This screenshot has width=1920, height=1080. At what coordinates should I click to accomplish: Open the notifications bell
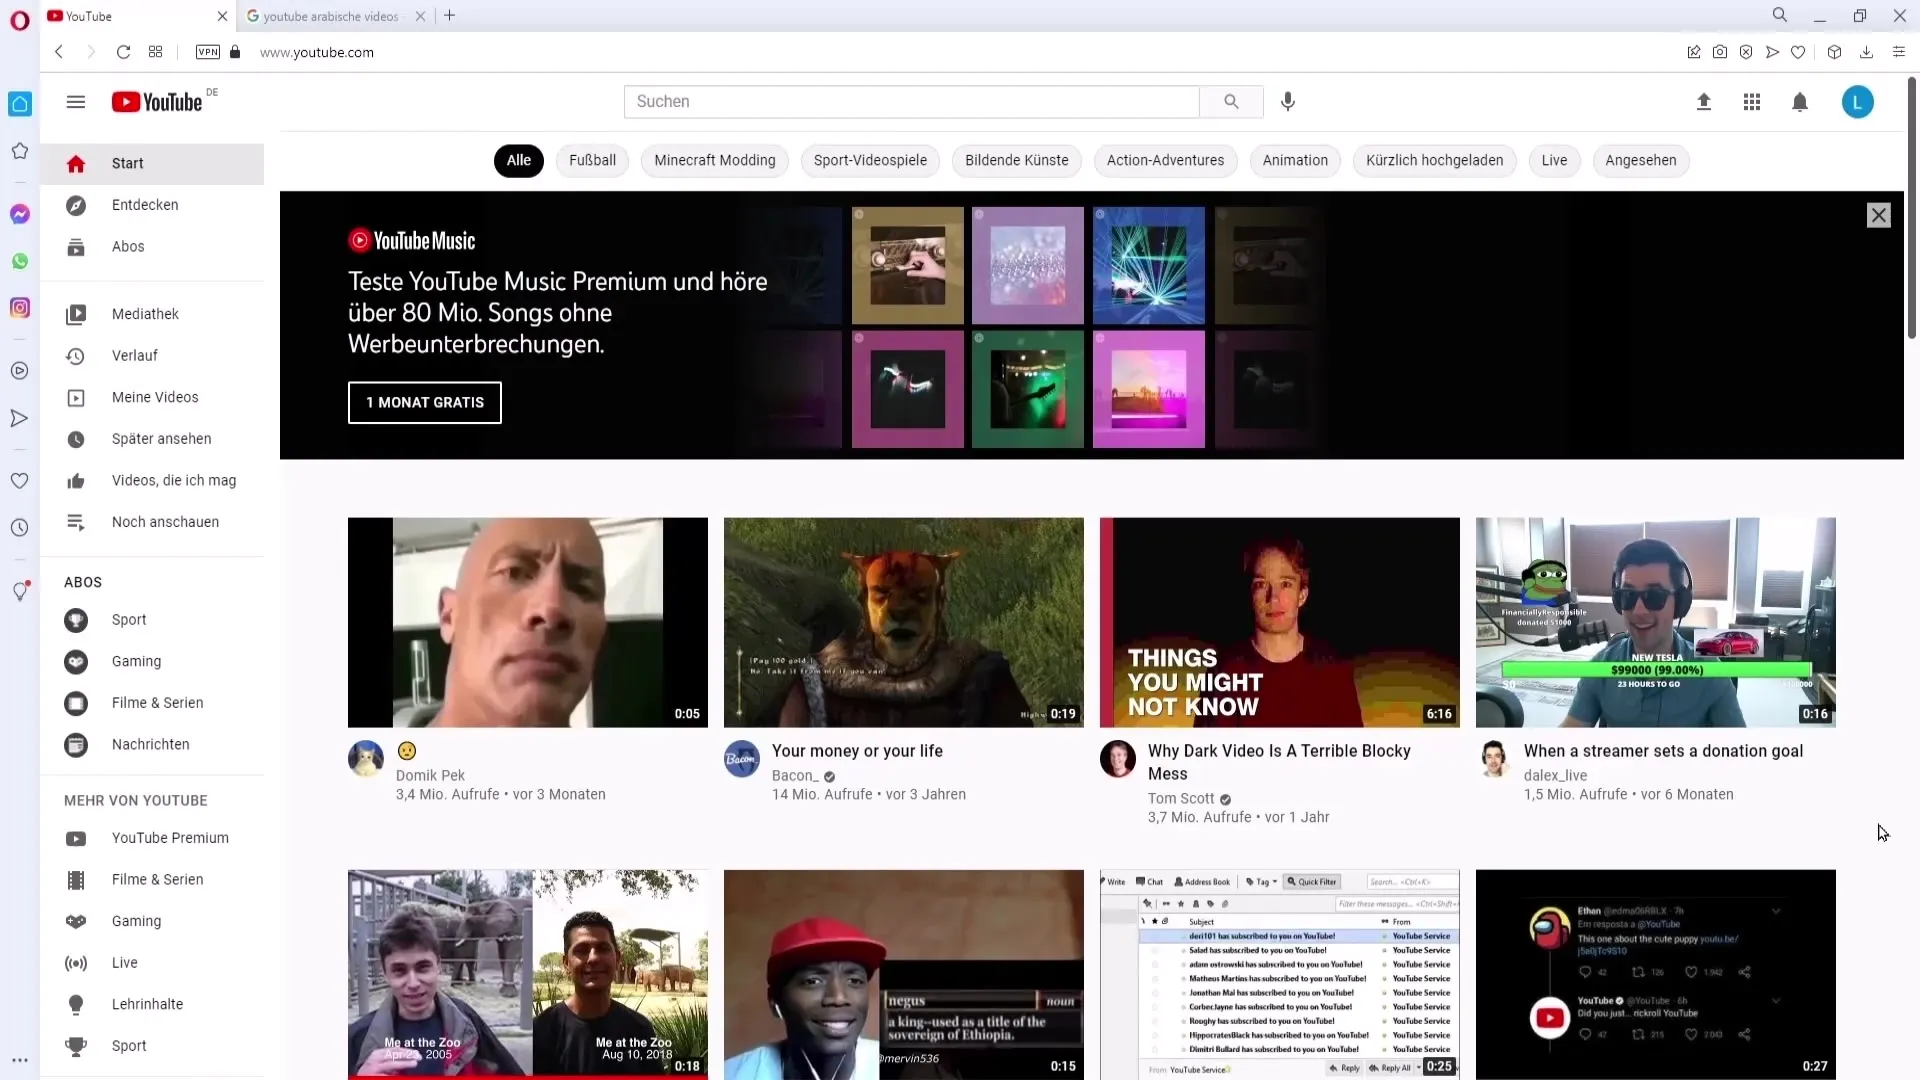1800,102
